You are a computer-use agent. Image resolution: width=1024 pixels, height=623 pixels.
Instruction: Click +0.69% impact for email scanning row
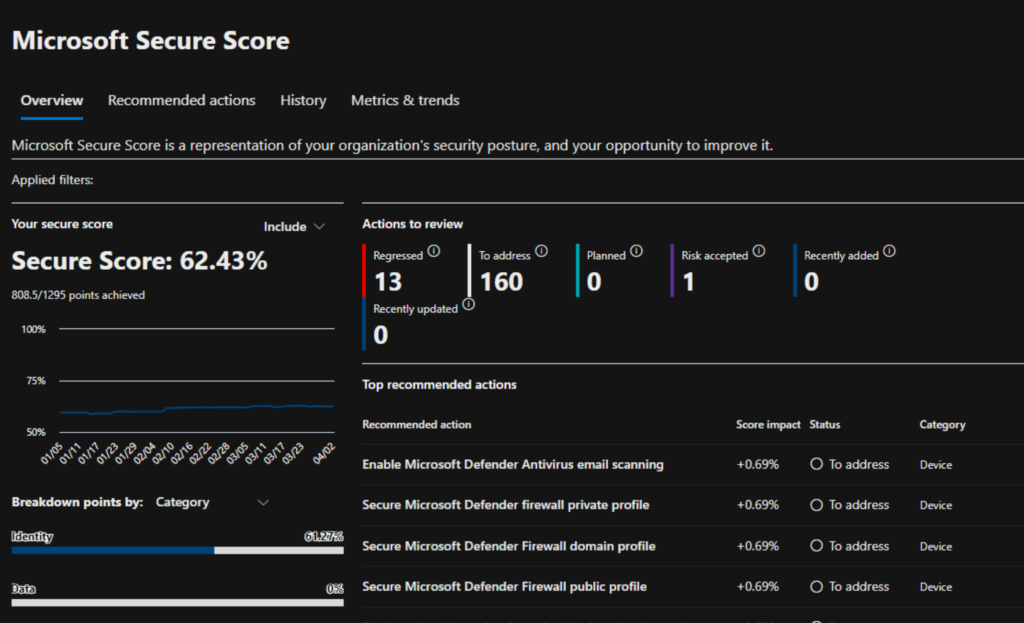click(x=758, y=464)
